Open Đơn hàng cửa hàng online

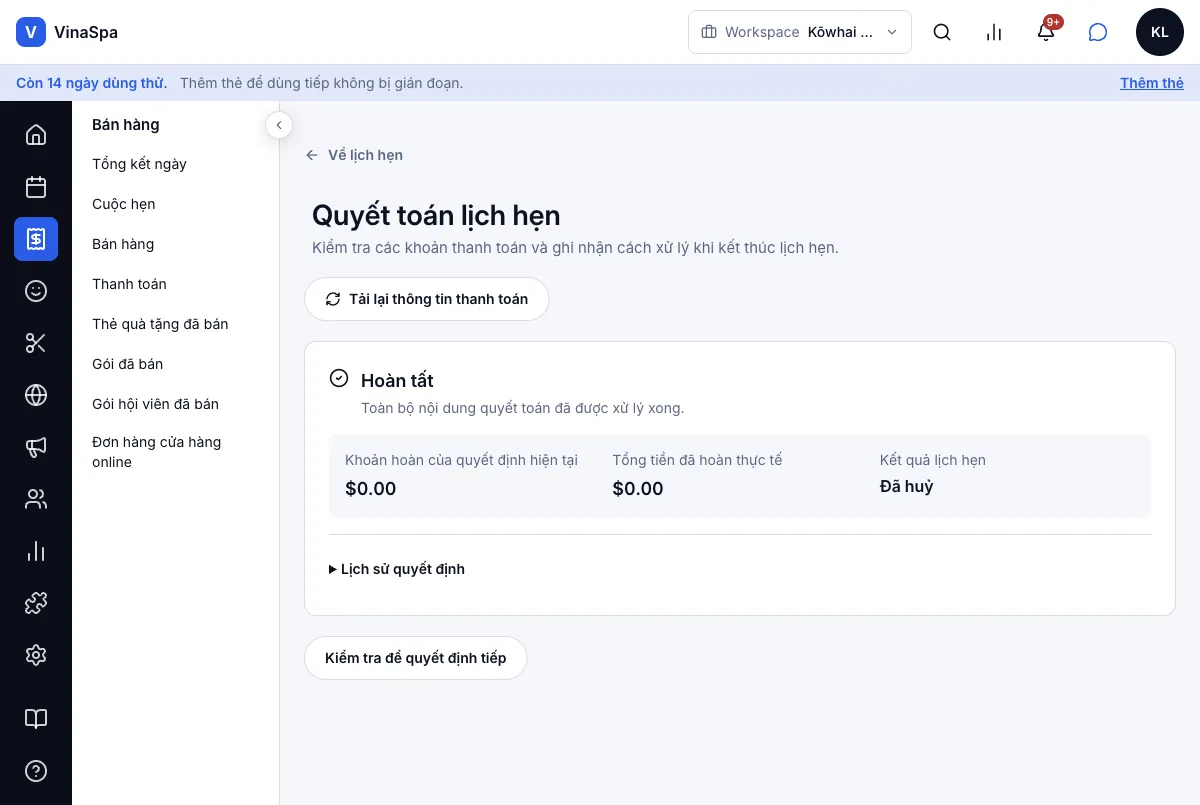pos(156,452)
